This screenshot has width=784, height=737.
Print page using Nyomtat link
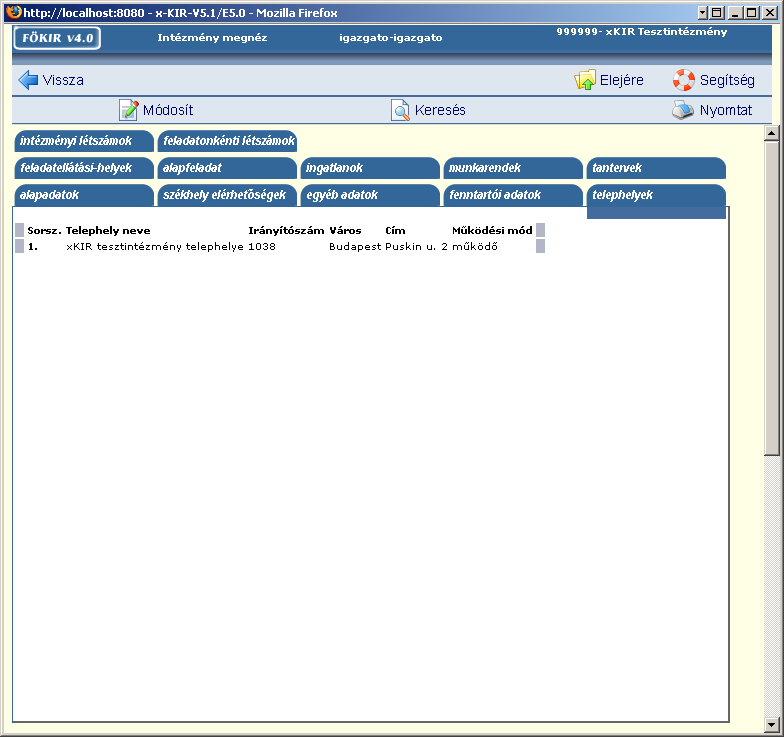pos(726,110)
